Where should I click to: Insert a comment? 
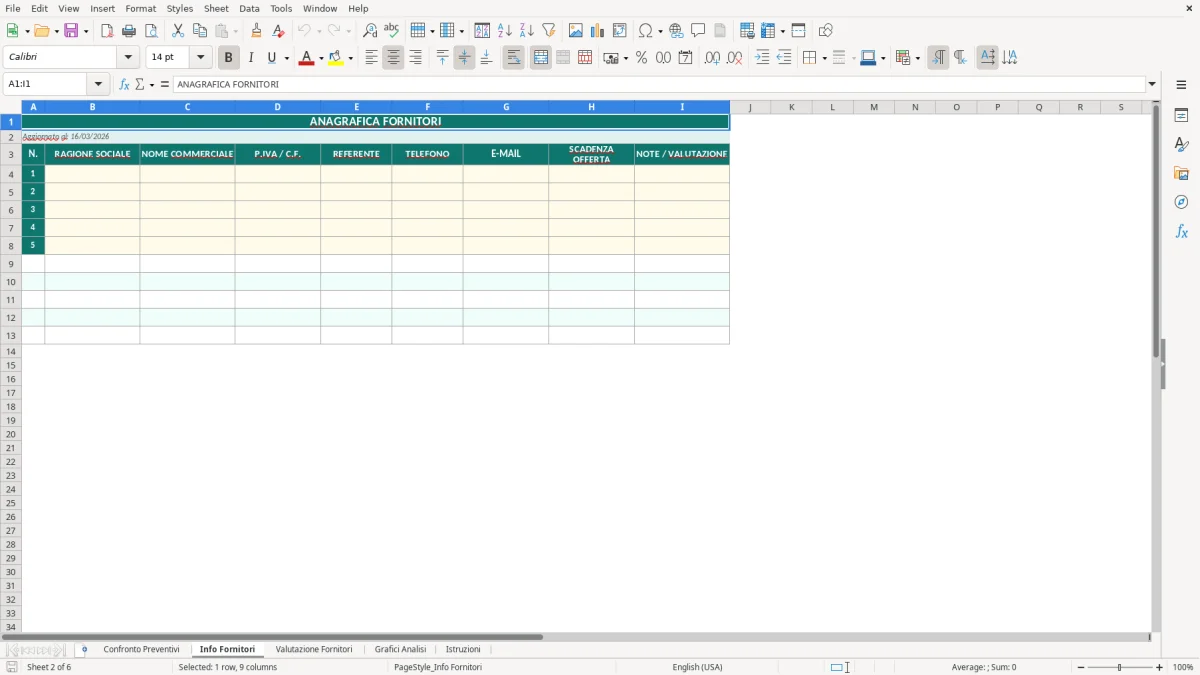click(699, 31)
